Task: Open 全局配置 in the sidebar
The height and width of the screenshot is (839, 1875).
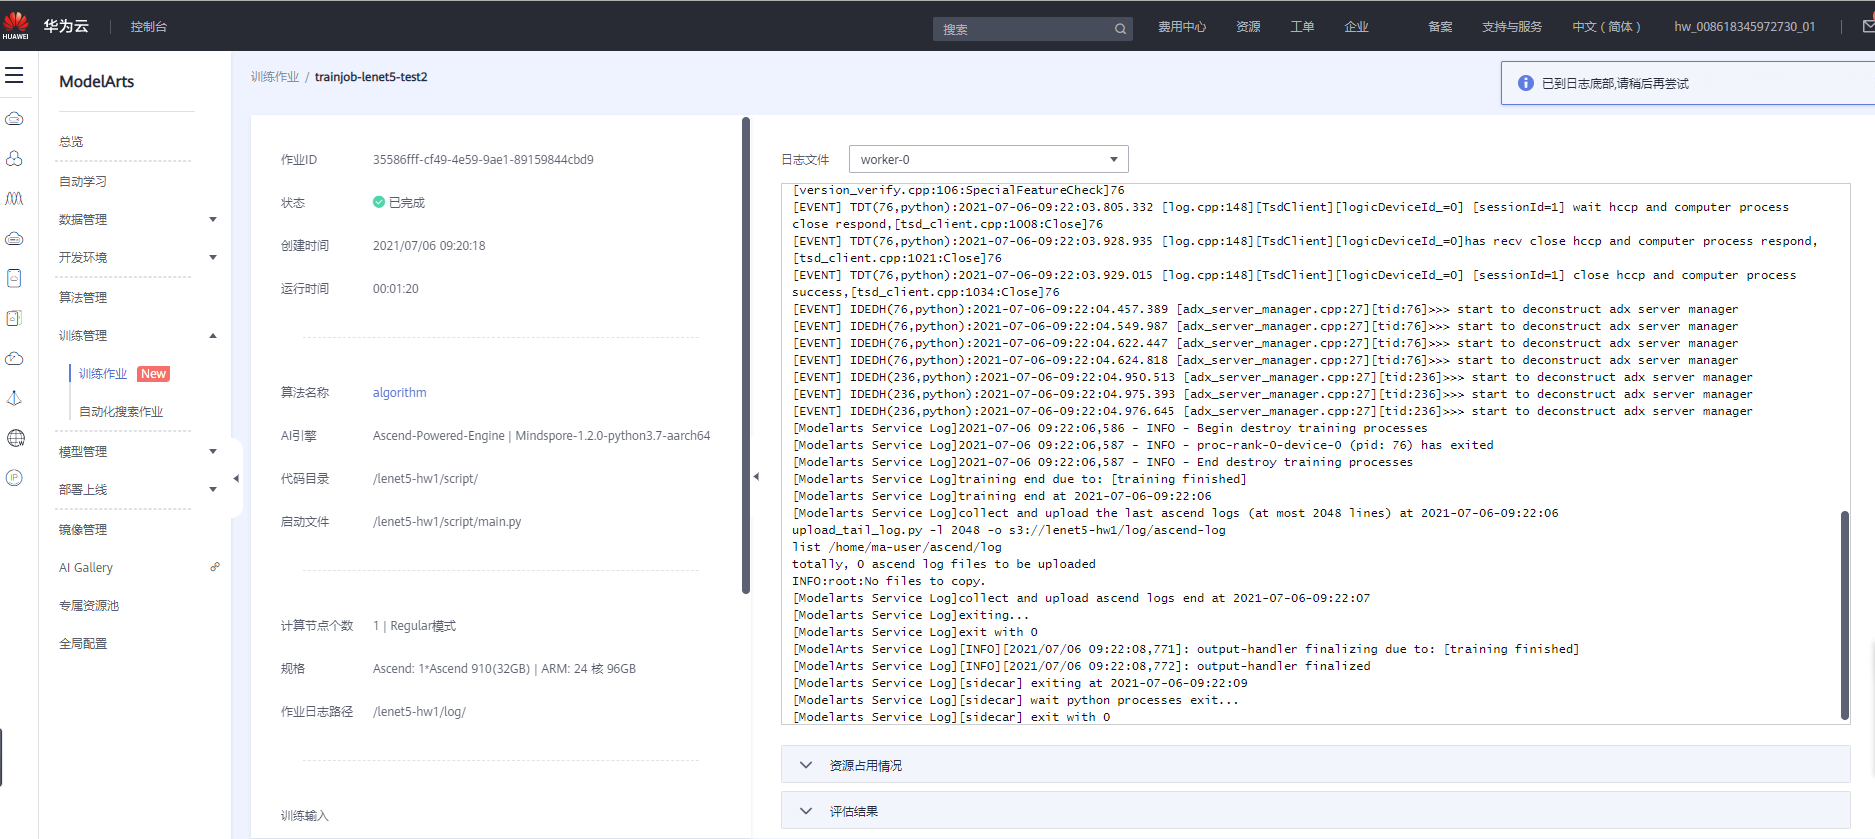Action: (83, 644)
